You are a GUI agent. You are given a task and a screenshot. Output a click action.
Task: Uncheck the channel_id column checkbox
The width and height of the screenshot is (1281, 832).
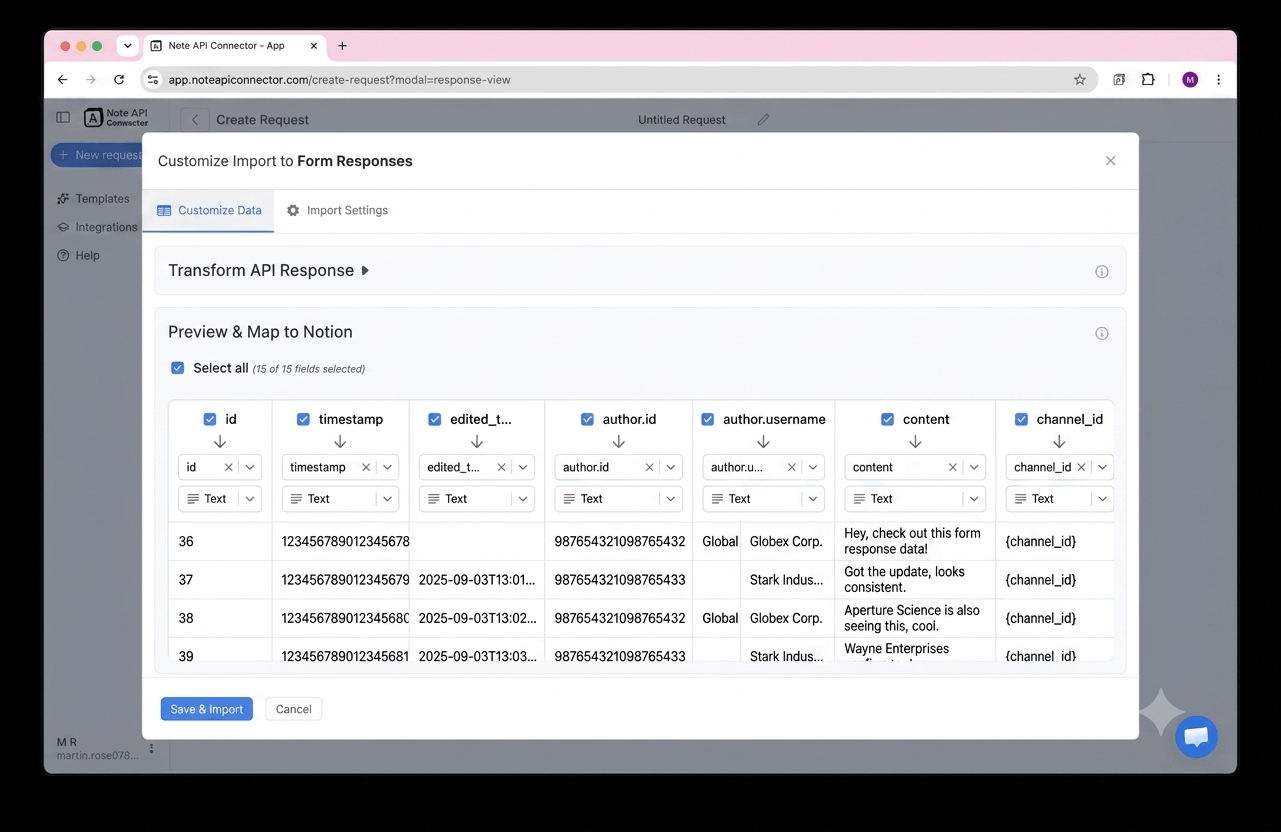click(1021, 419)
